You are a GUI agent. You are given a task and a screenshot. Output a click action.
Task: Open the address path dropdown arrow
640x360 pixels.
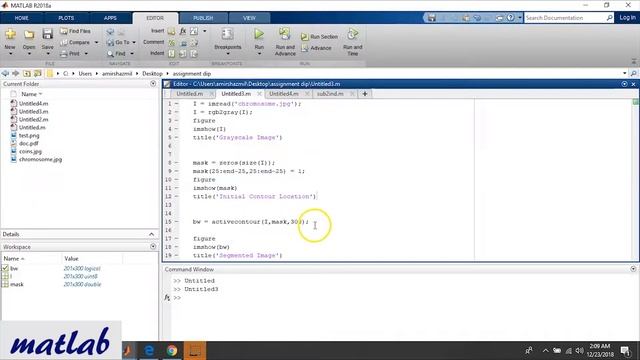(x=624, y=73)
